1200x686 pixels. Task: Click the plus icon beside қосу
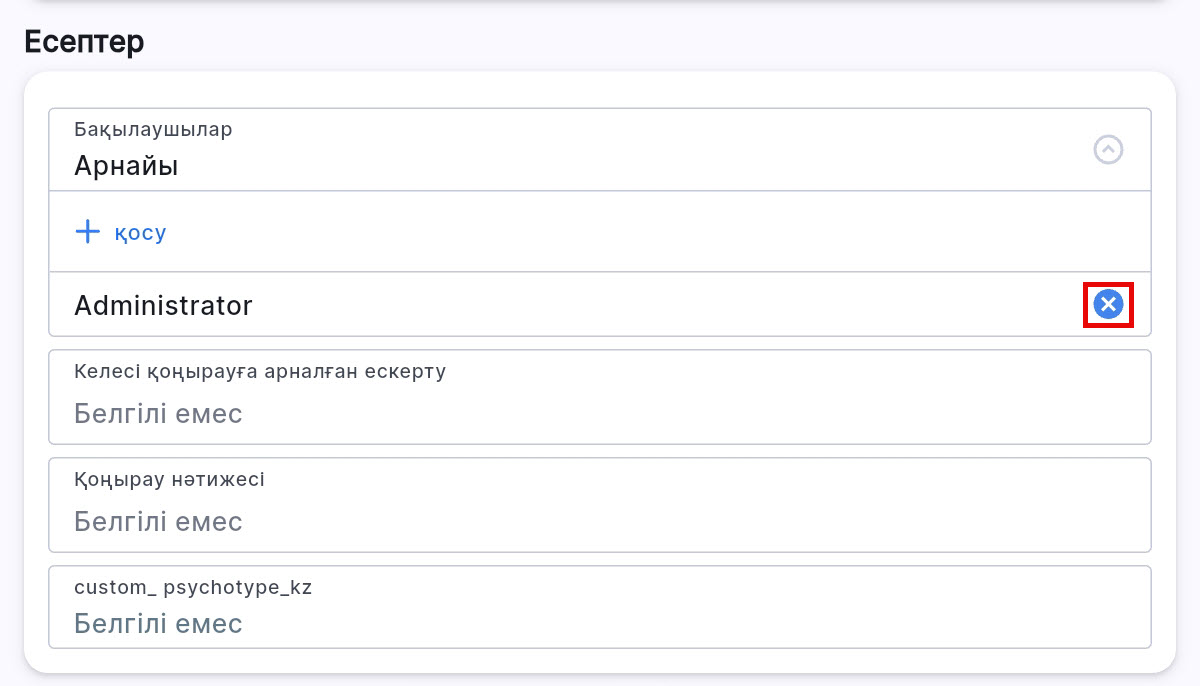pyautogui.click(x=88, y=232)
